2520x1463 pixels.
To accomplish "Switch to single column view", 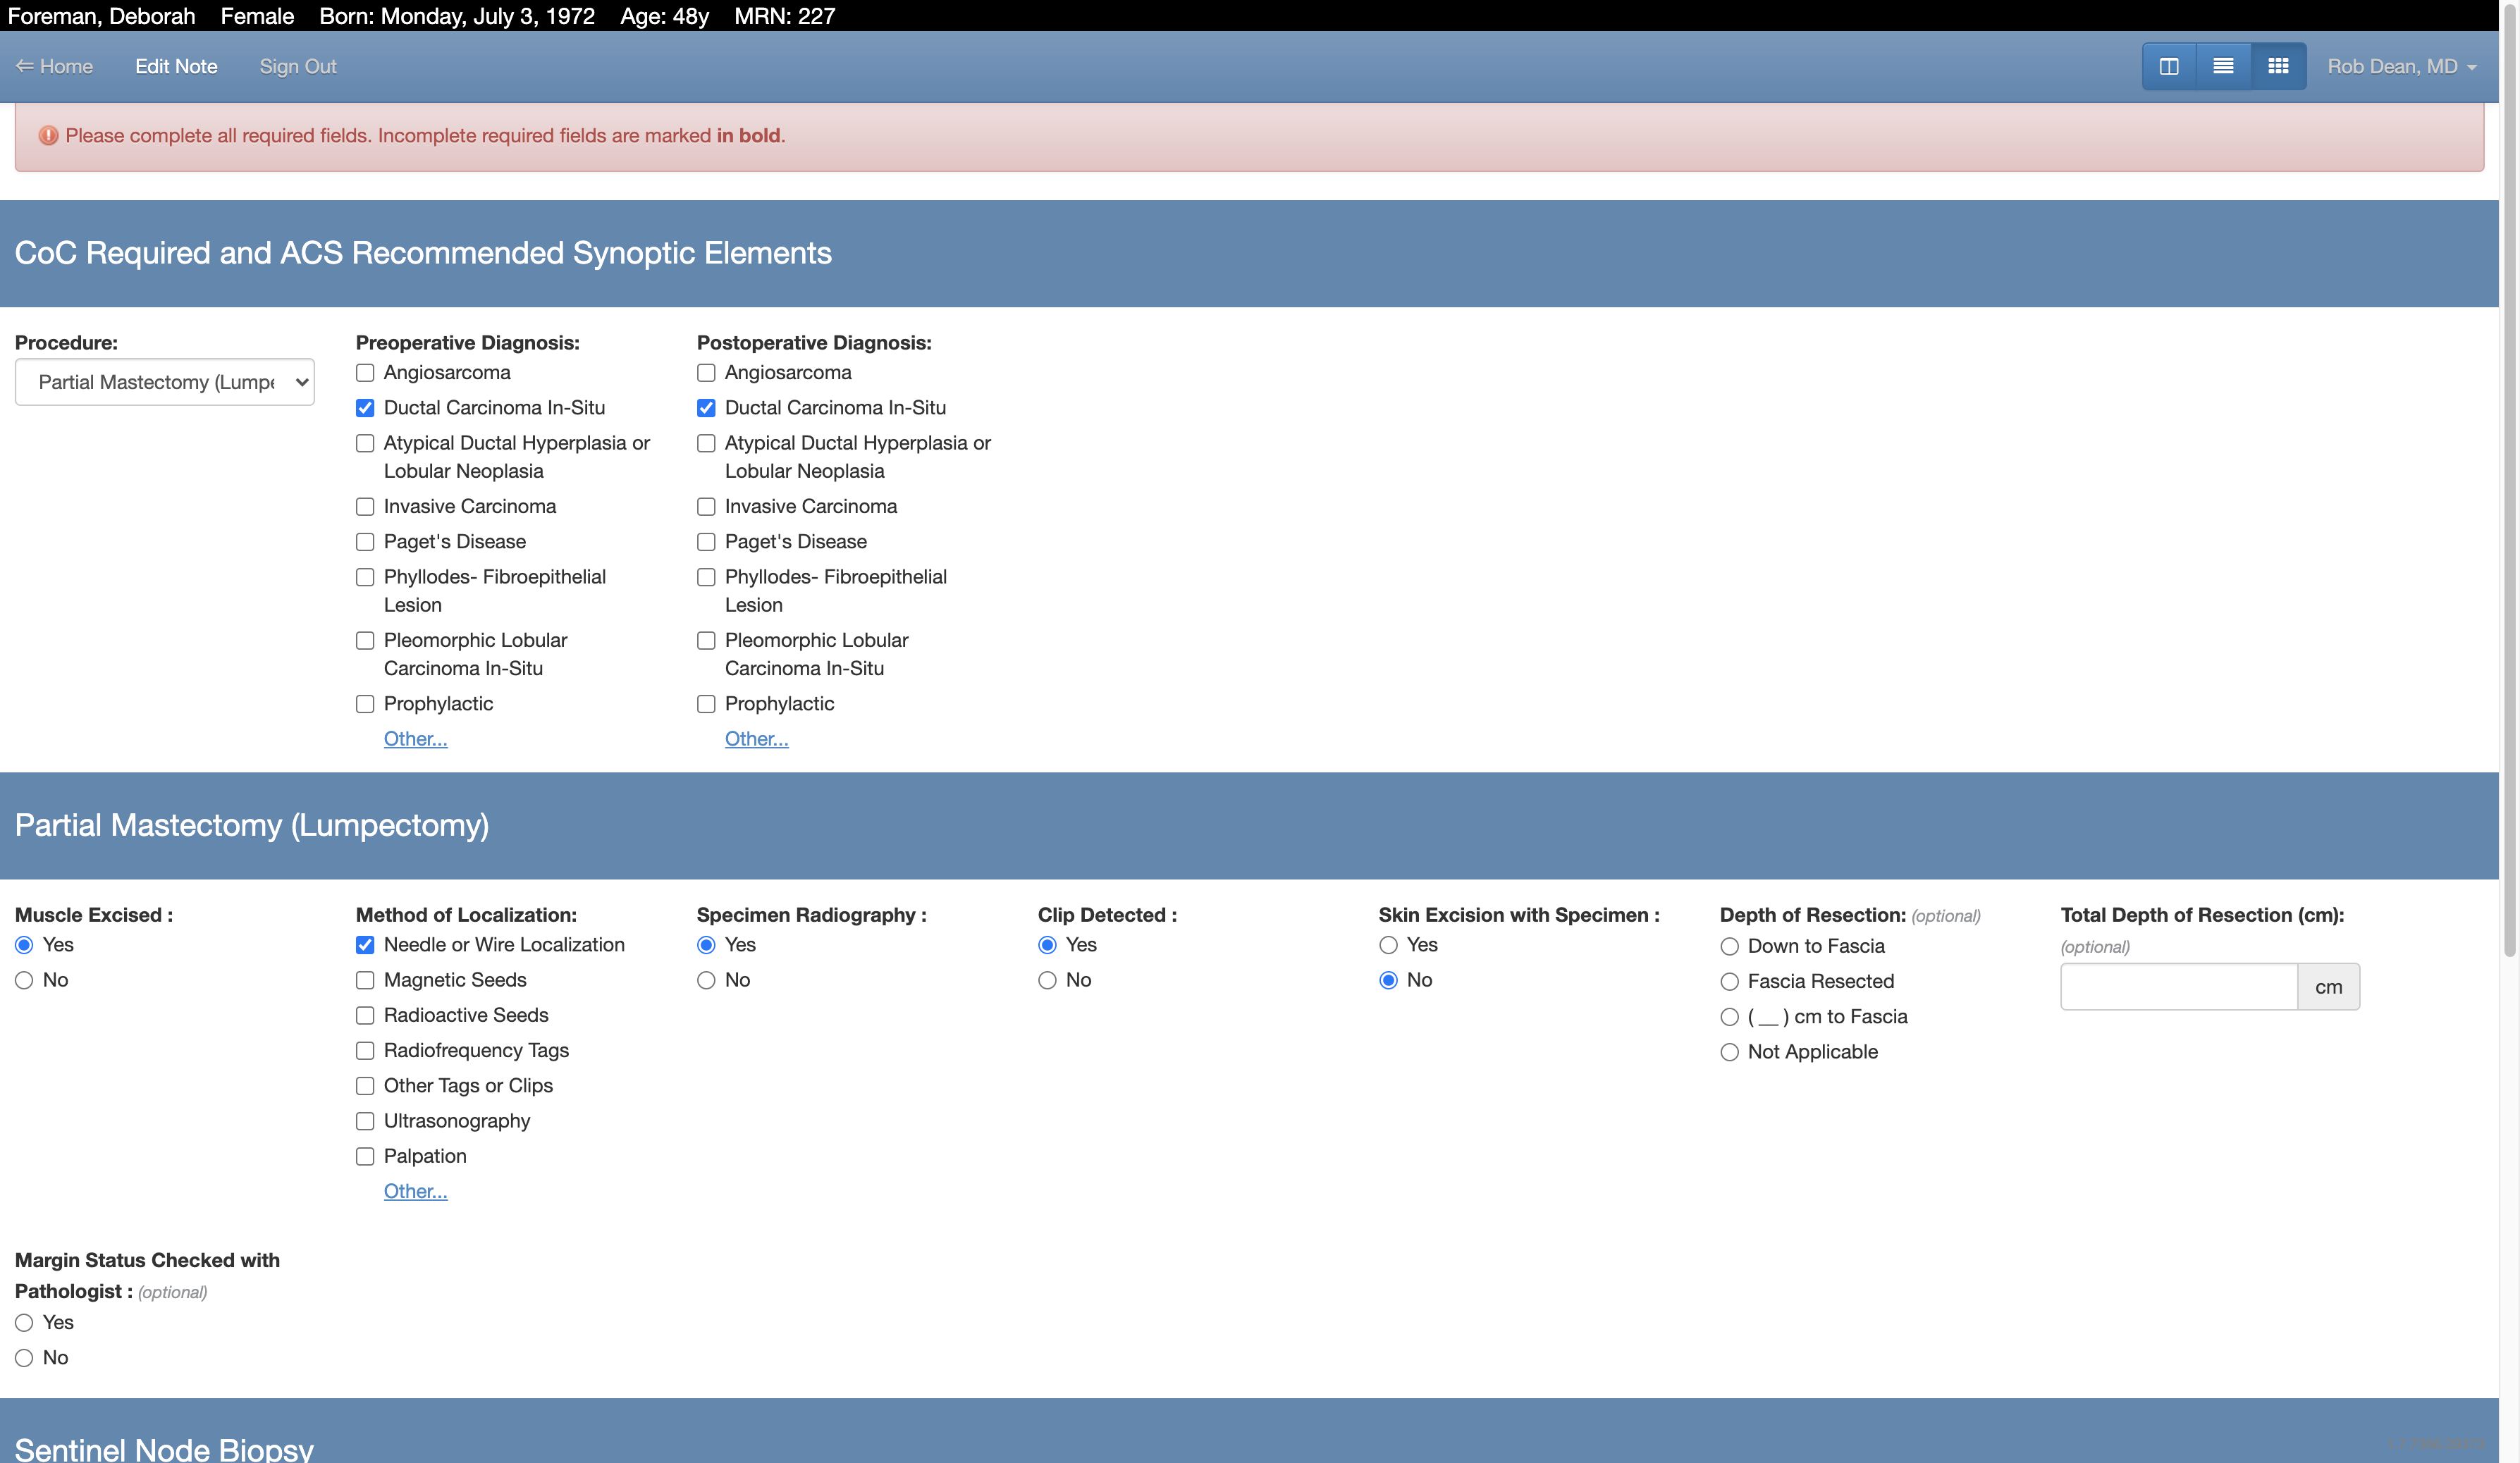I will [x=2224, y=66].
